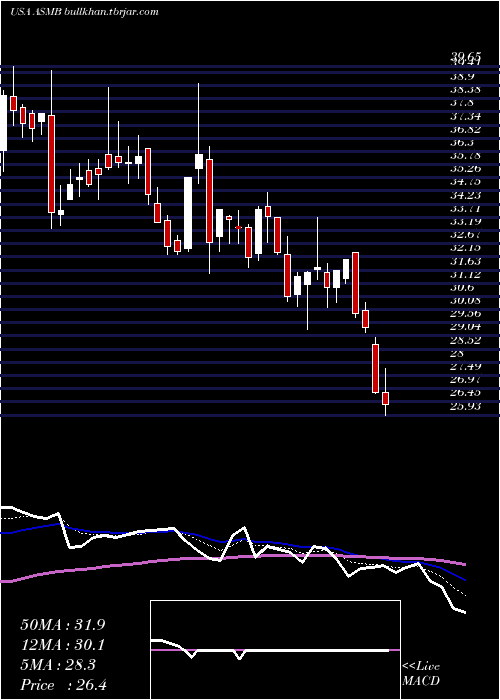Click the 28 price axis label
The height and width of the screenshot is (700, 500).
tap(457, 353)
